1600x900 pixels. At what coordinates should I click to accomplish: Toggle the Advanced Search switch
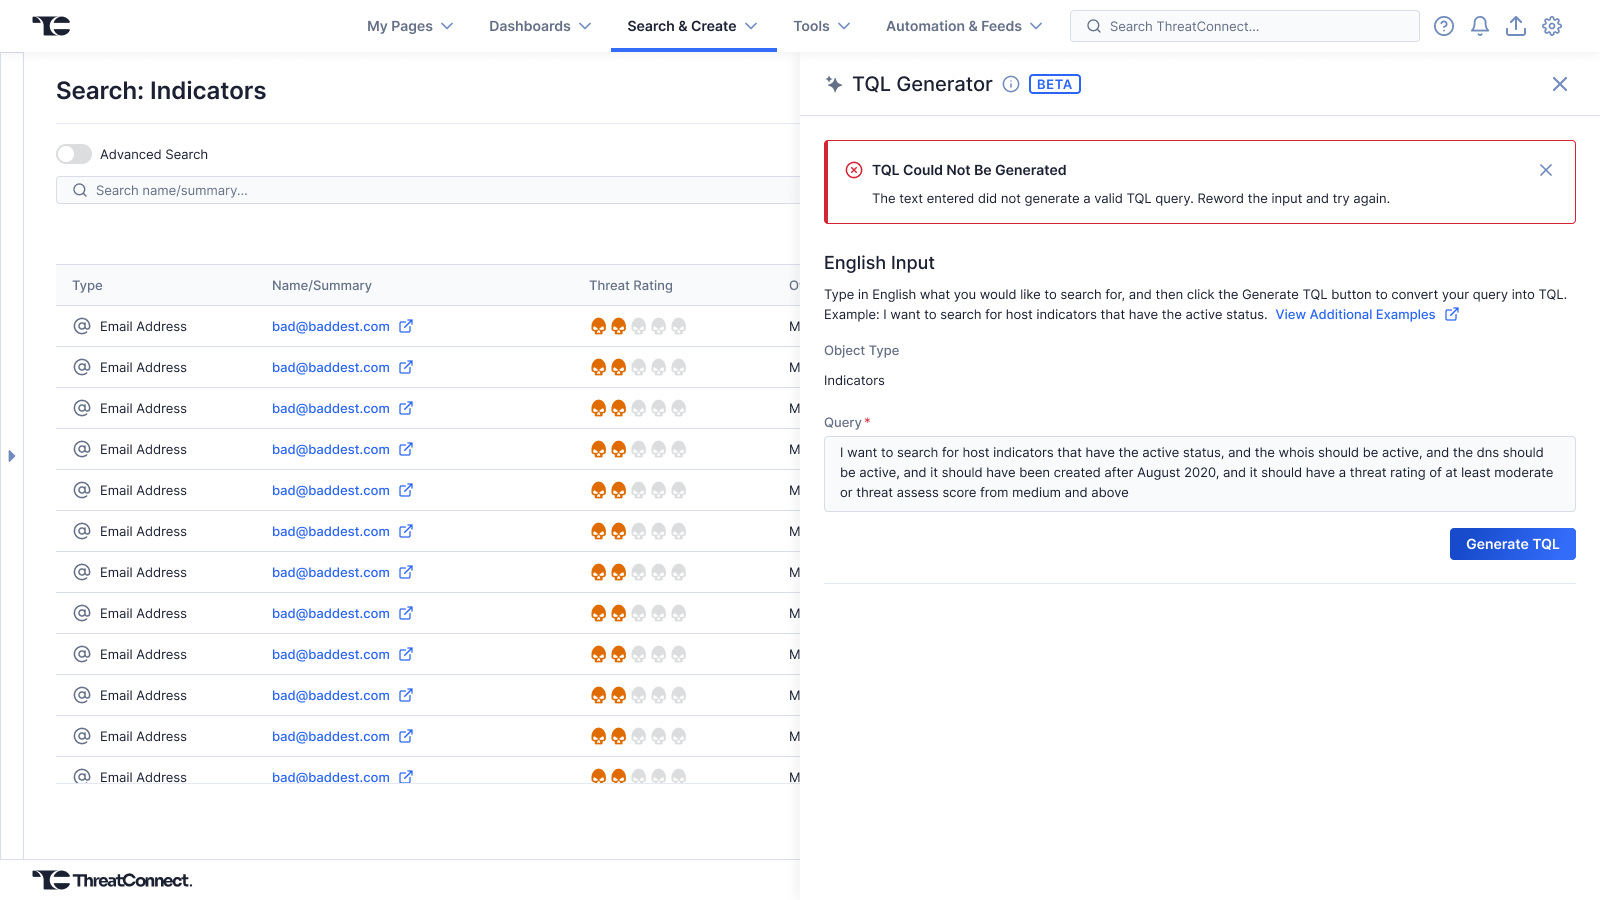coord(74,154)
